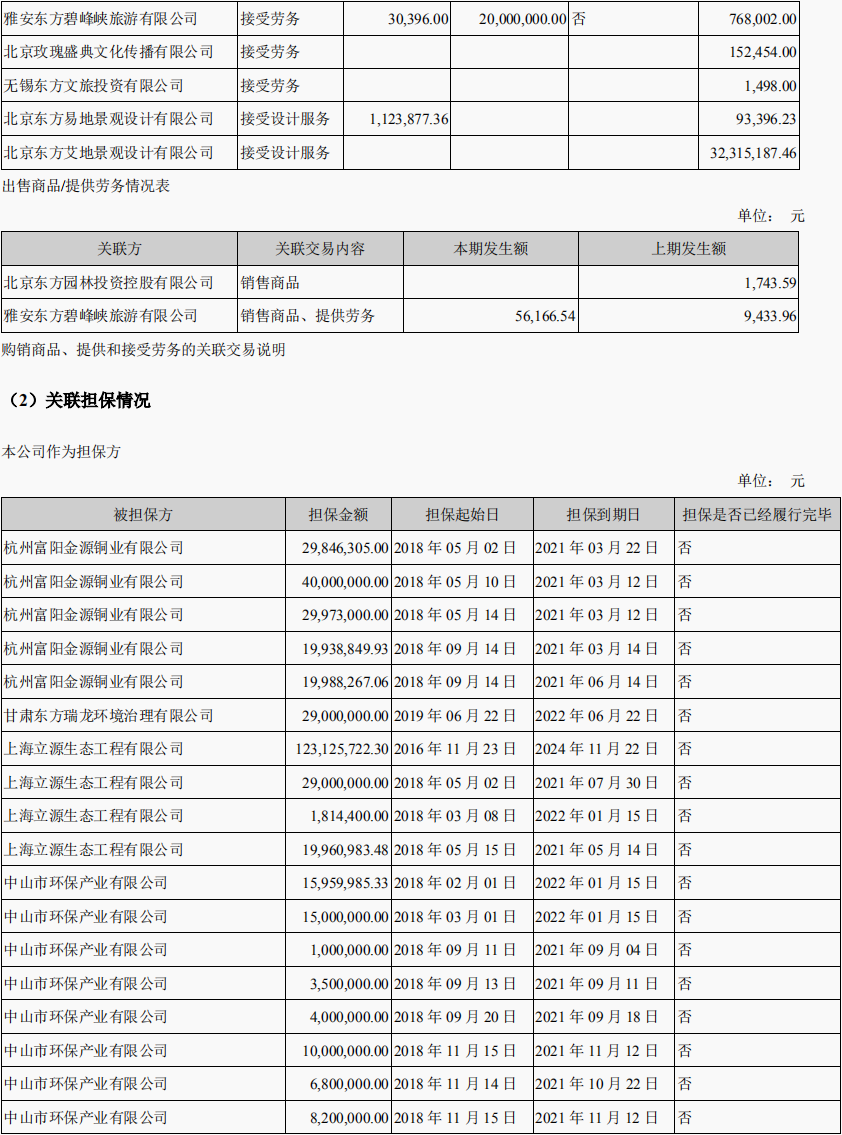Select the maturity date 2021年10月22日
Viewport: 842px width, 1135px height.
tap(597, 1084)
